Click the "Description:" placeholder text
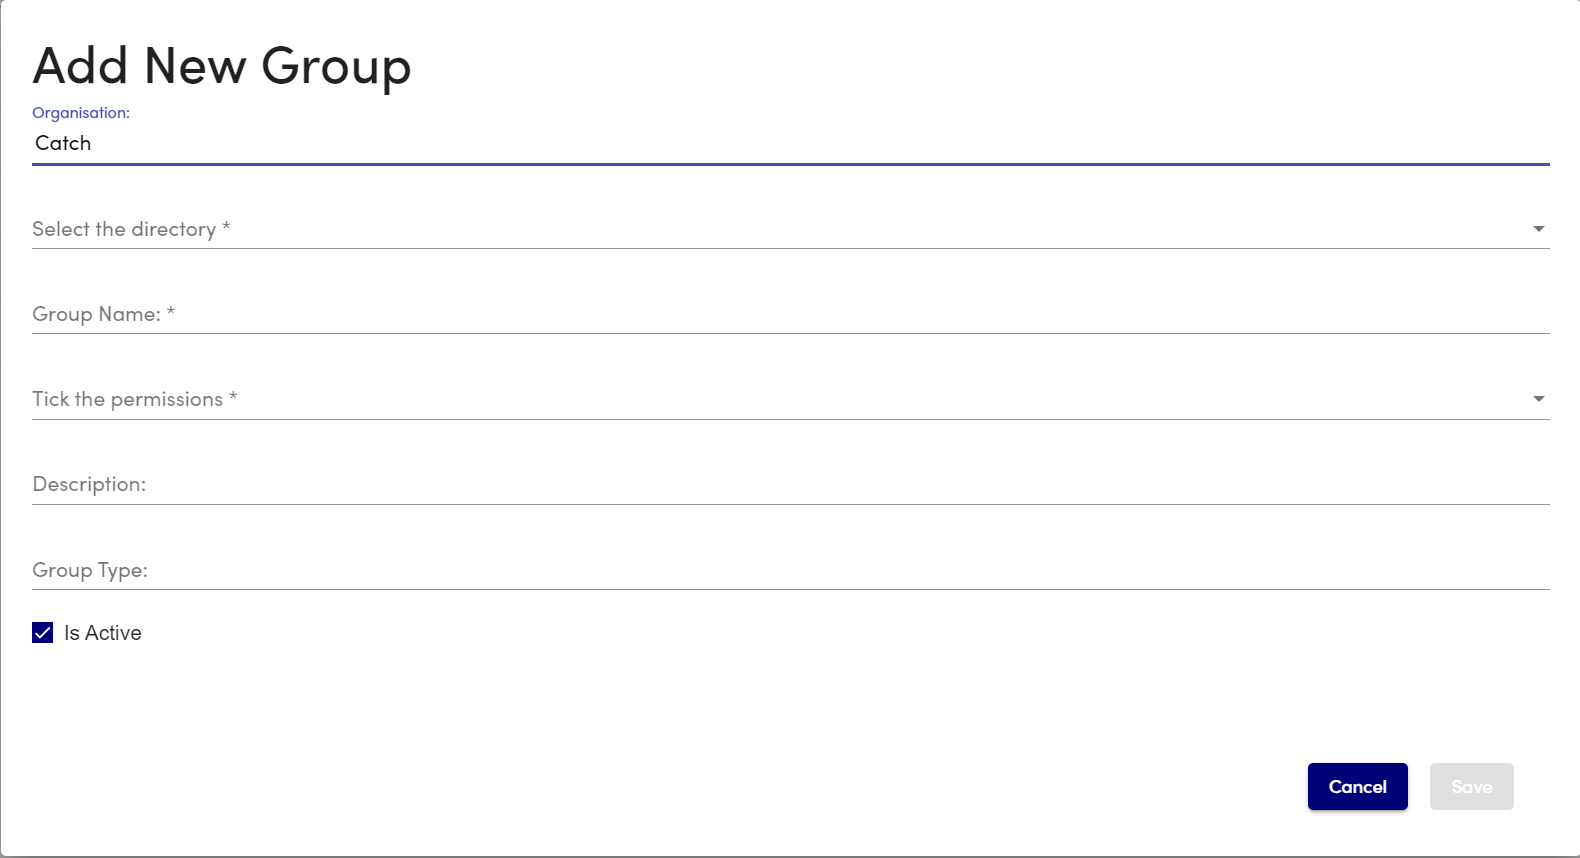The width and height of the screenshot is (1580, 858). point(89,484)
